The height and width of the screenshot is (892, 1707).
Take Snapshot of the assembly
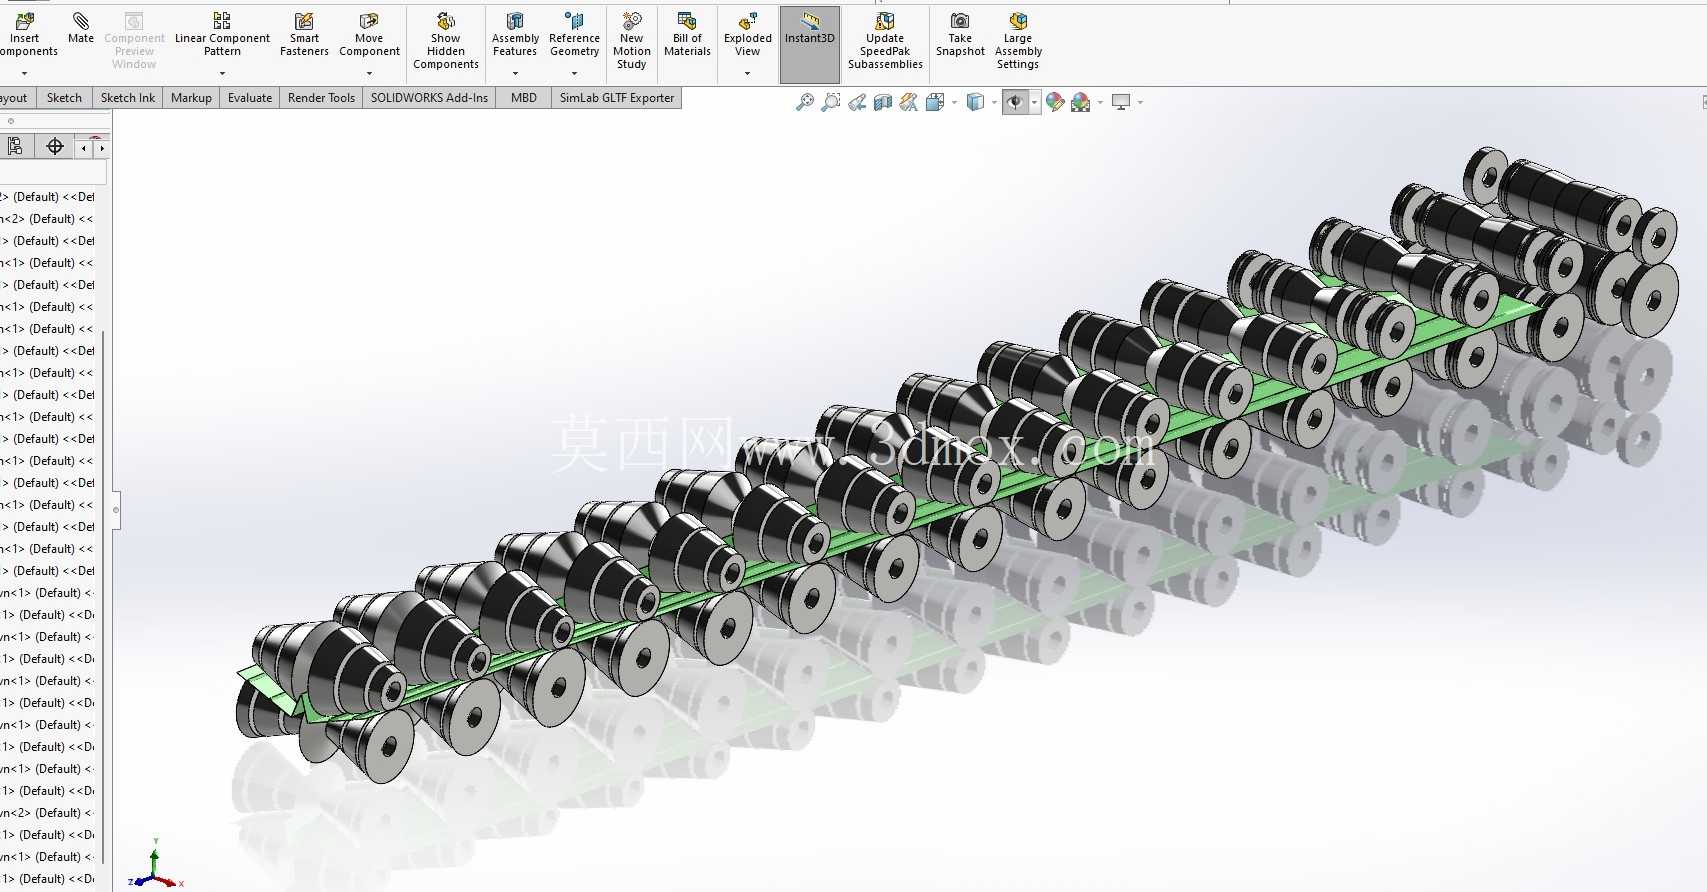point(960,35)
